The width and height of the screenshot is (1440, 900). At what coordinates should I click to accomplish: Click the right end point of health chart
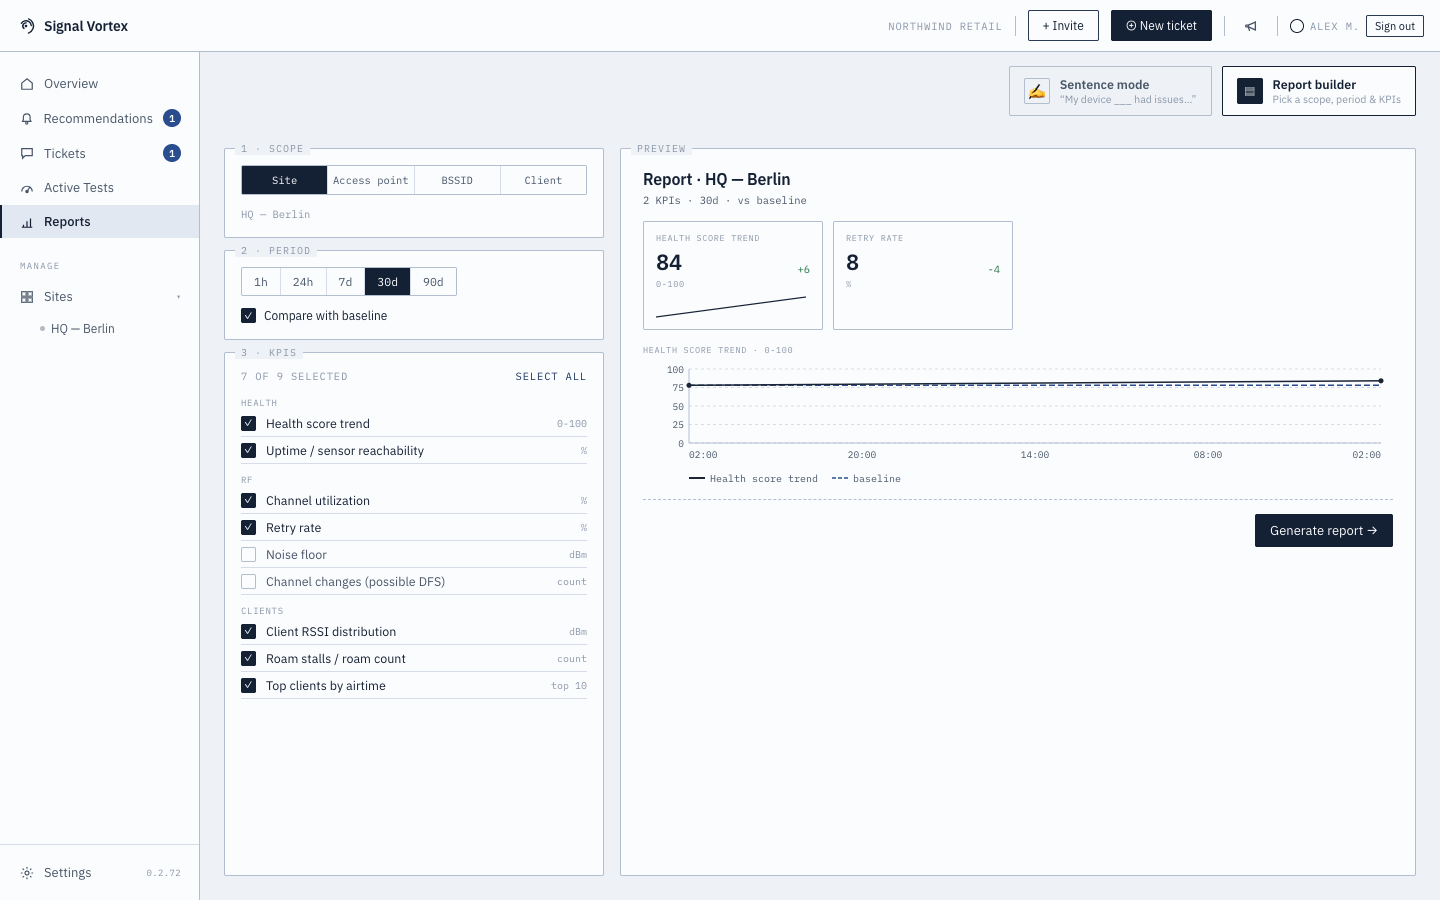tap(1381, 381)
